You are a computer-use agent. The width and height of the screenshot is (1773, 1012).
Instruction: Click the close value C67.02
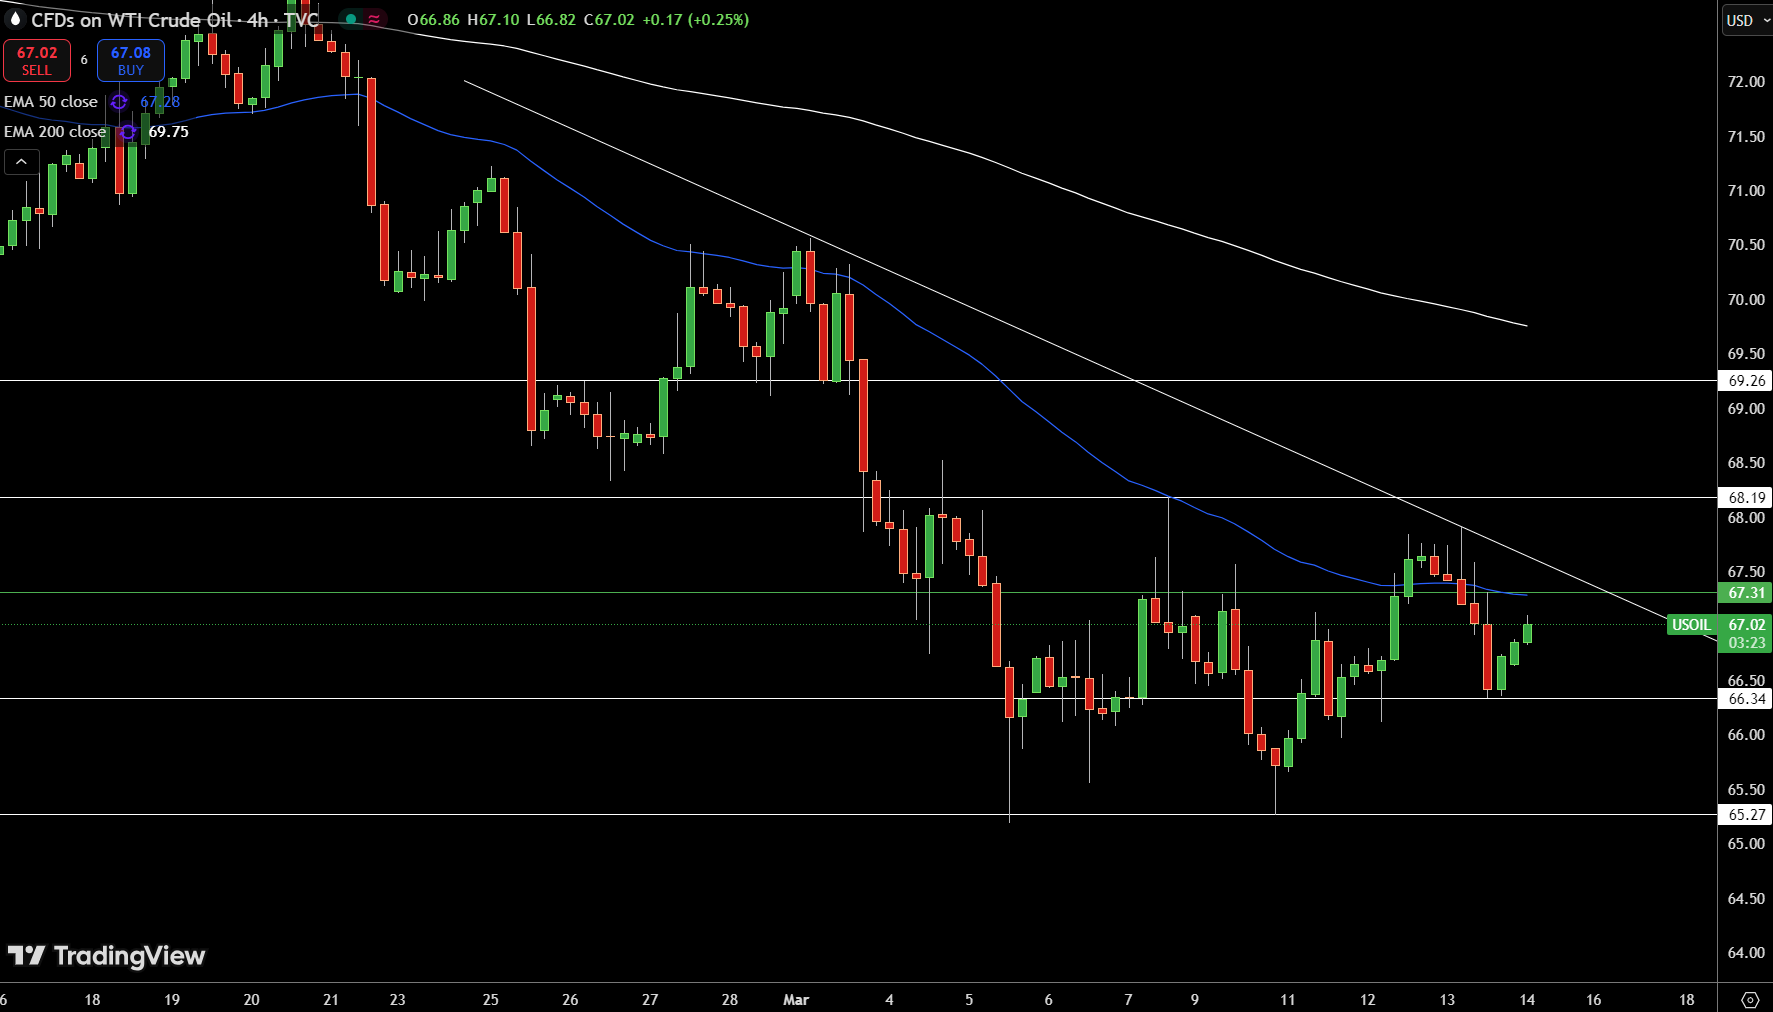click(609, 20)
